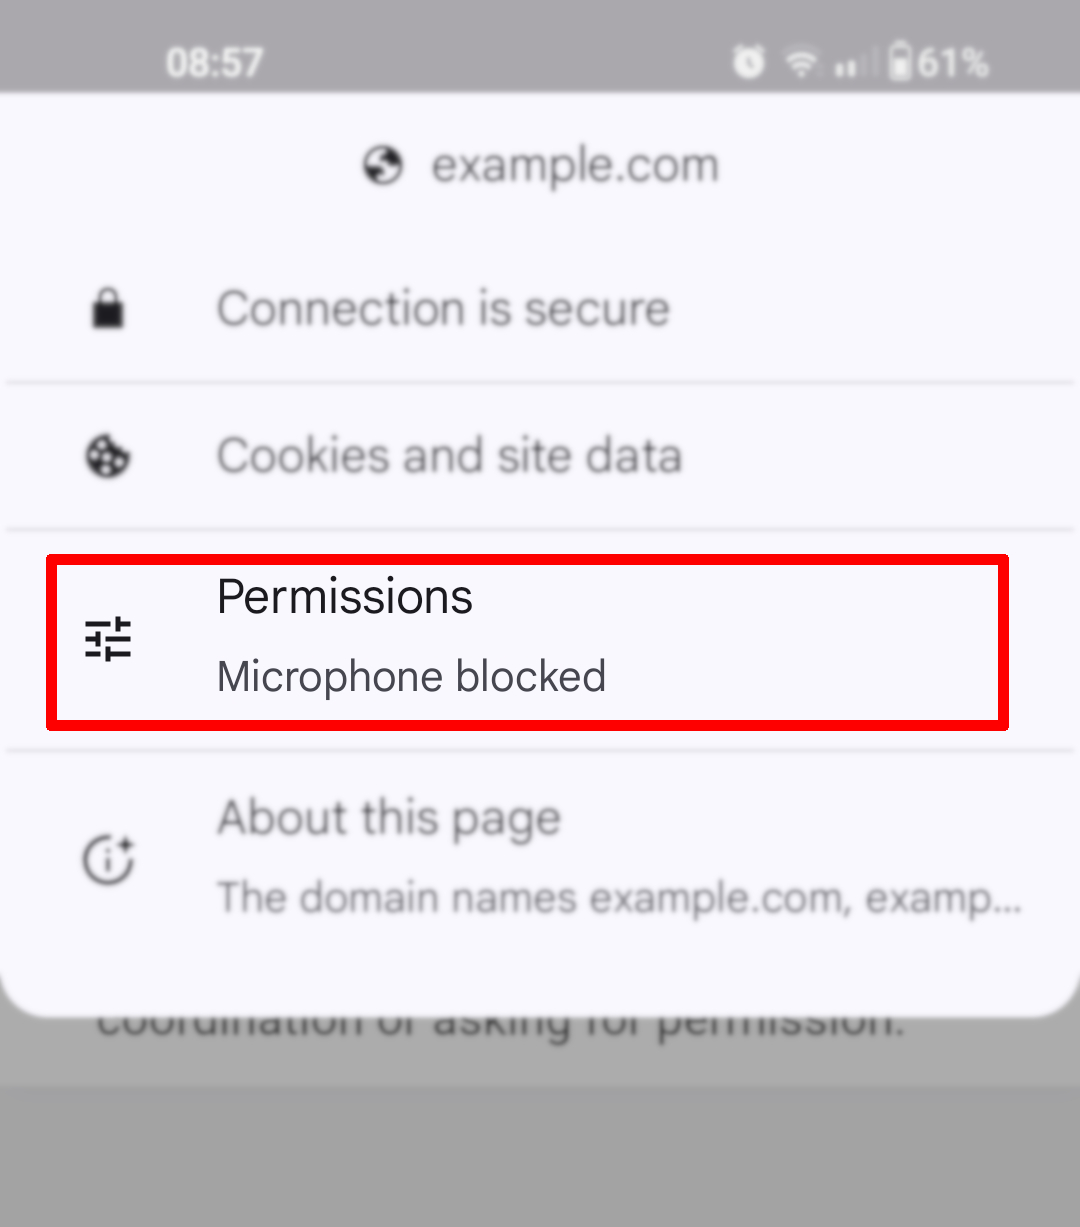Open Cookies and site data
The image size is (1080, 1227).
click(449, 456)
